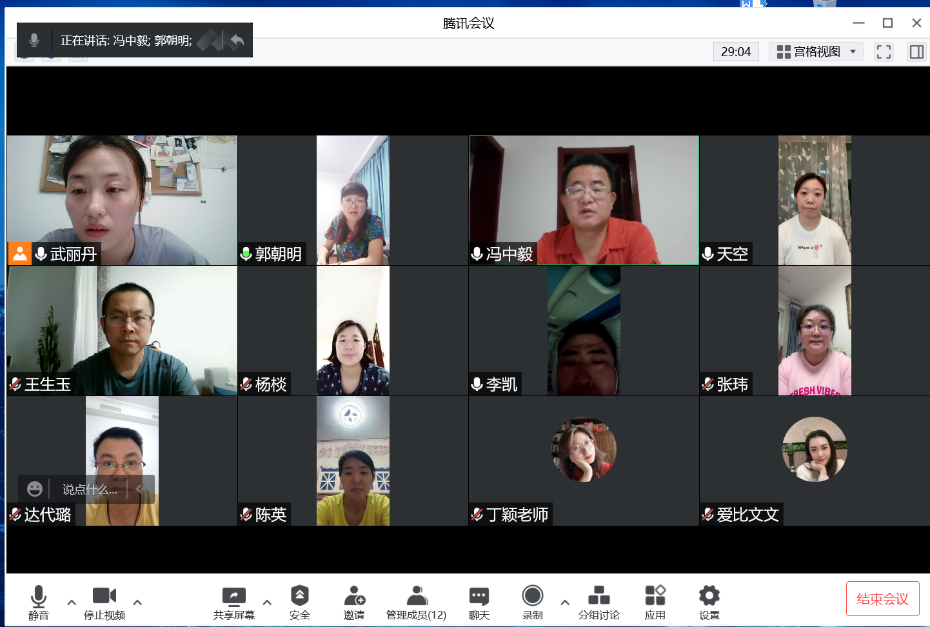The image size is (930, 627).
Task: Expand video options arrow beside 停止视频
Action: [137, 602]
